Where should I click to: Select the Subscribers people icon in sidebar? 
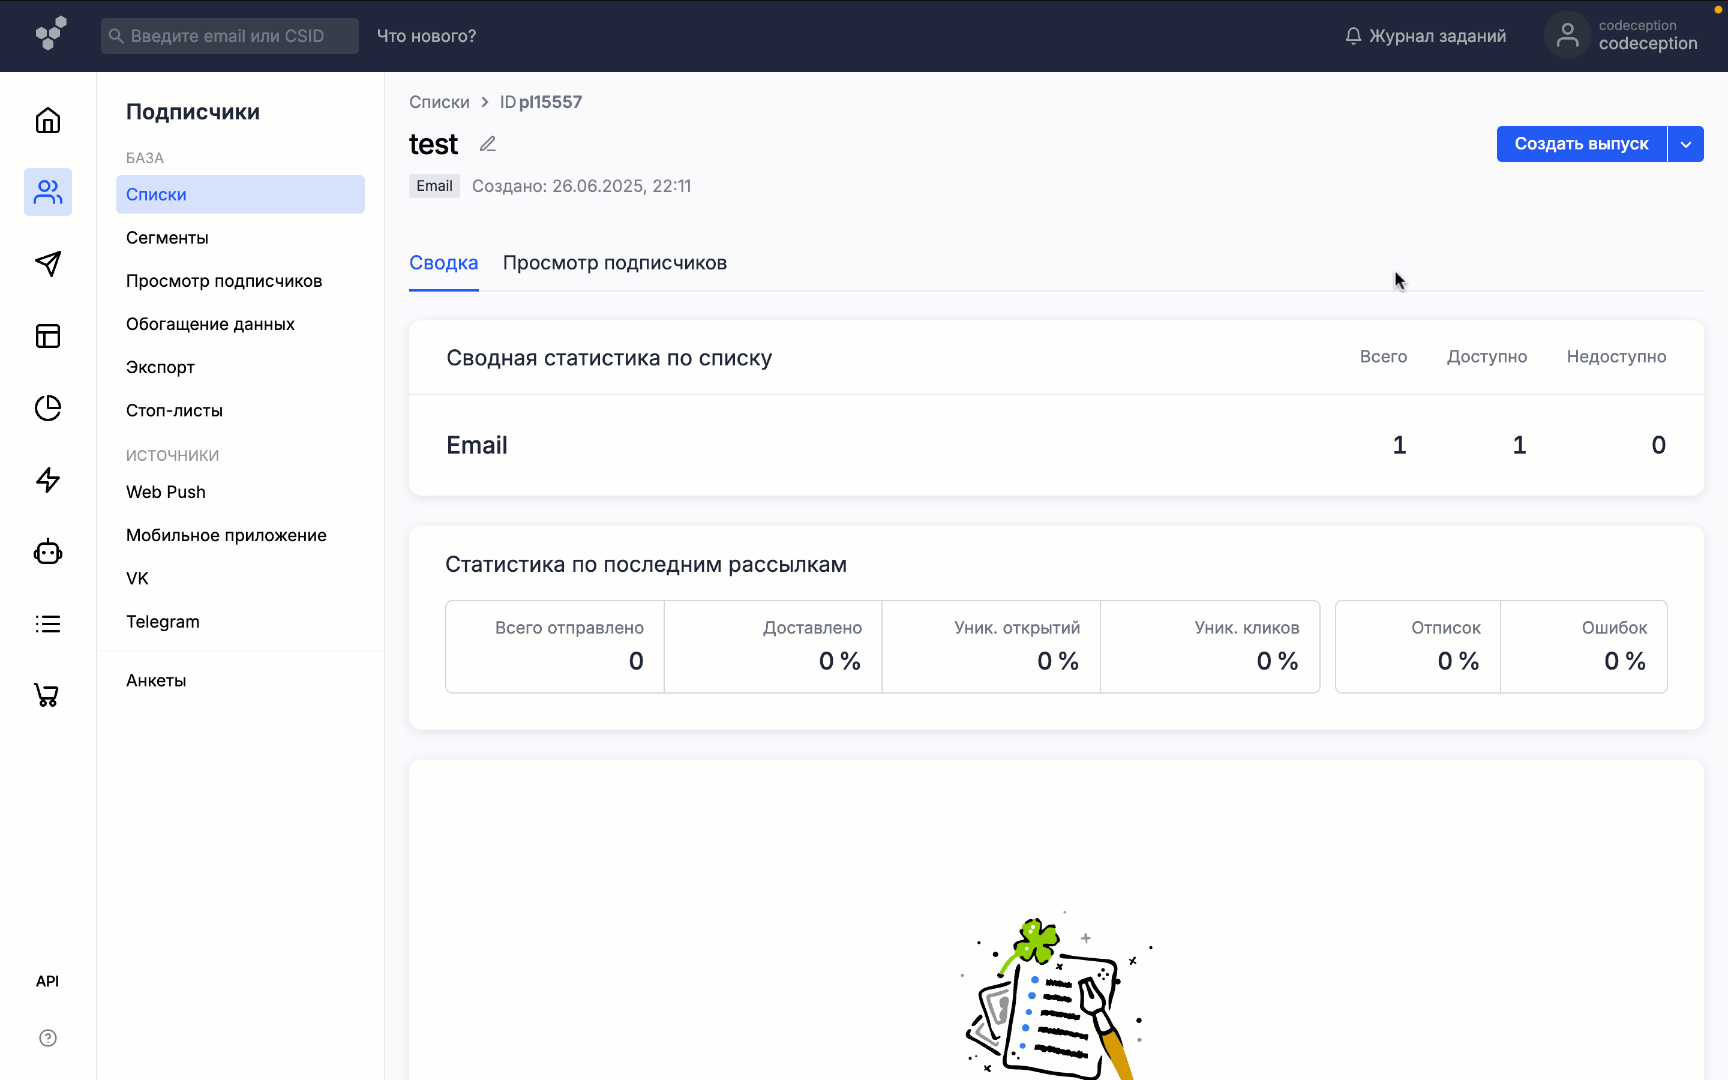pyautogui.click(x=47, y=192)
